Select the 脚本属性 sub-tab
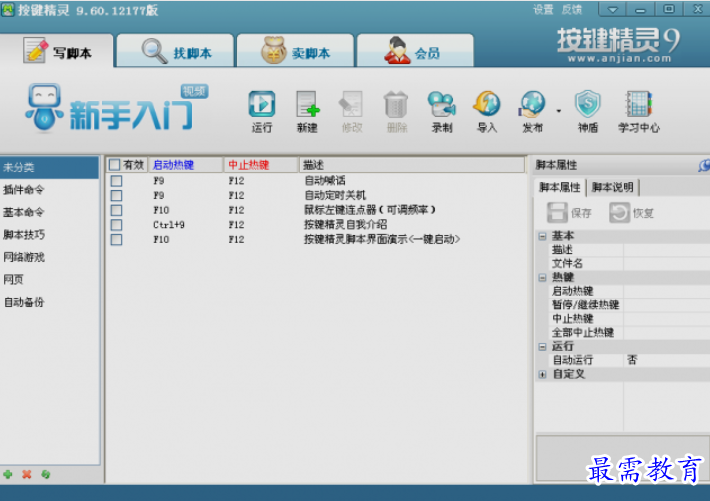The image size is (710, 501). [x=560, y=187]
